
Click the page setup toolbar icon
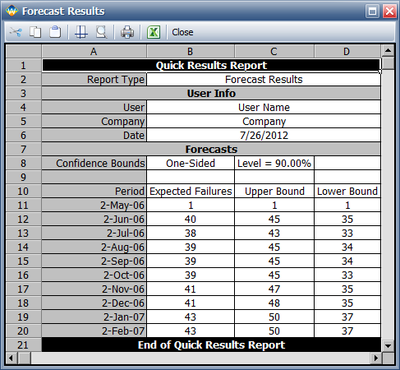[x=81, y=32]
